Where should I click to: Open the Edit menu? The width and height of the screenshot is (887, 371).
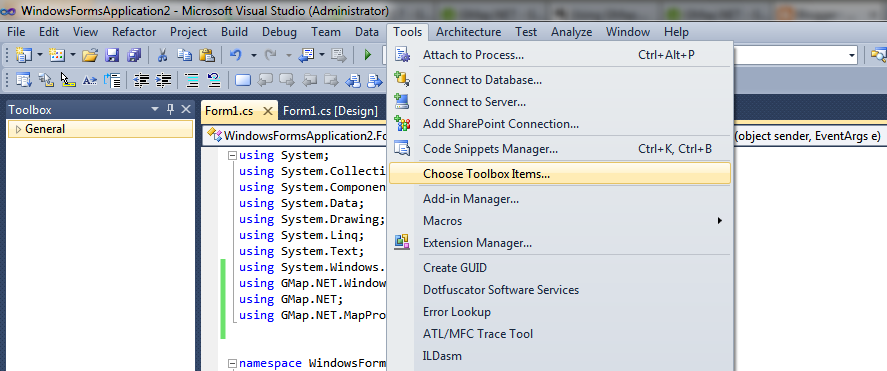click(49, 32)
